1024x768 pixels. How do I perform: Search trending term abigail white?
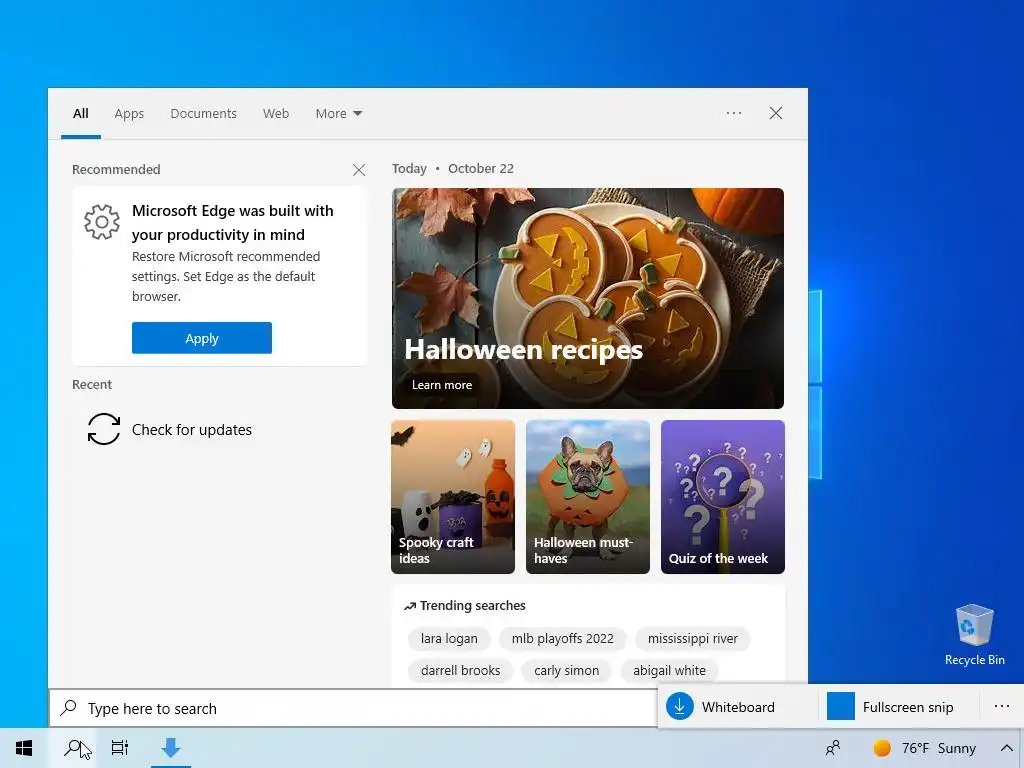[669, 670]
